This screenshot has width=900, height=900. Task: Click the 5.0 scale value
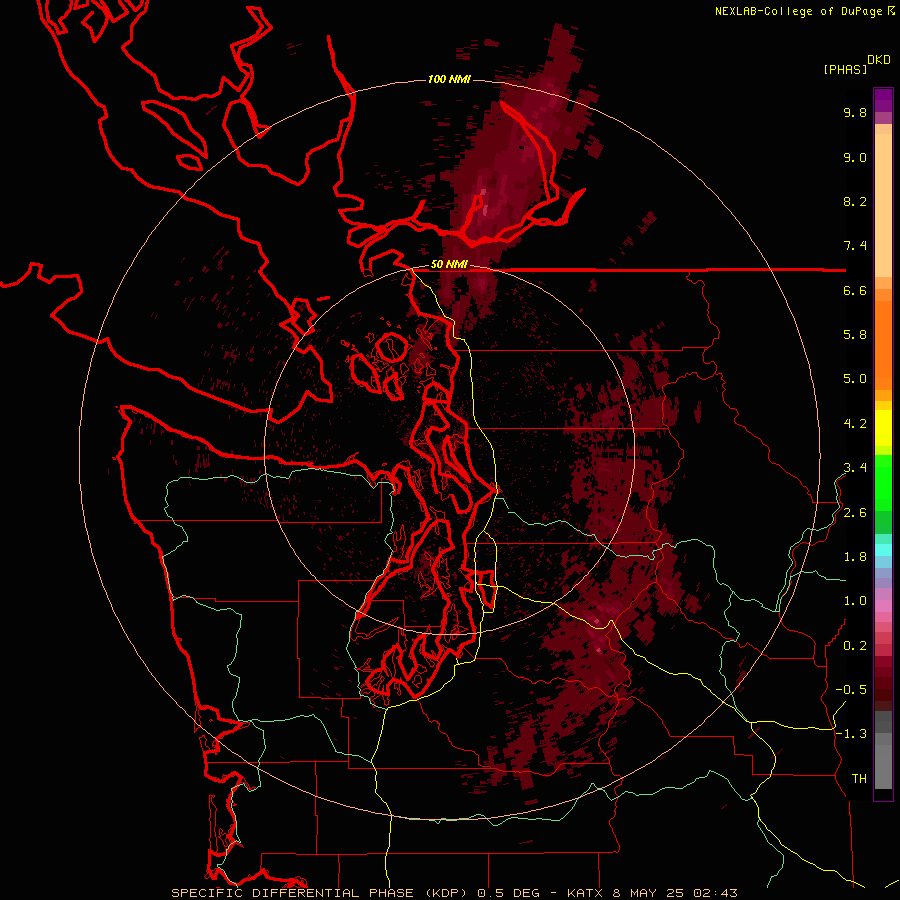point(855,379)
